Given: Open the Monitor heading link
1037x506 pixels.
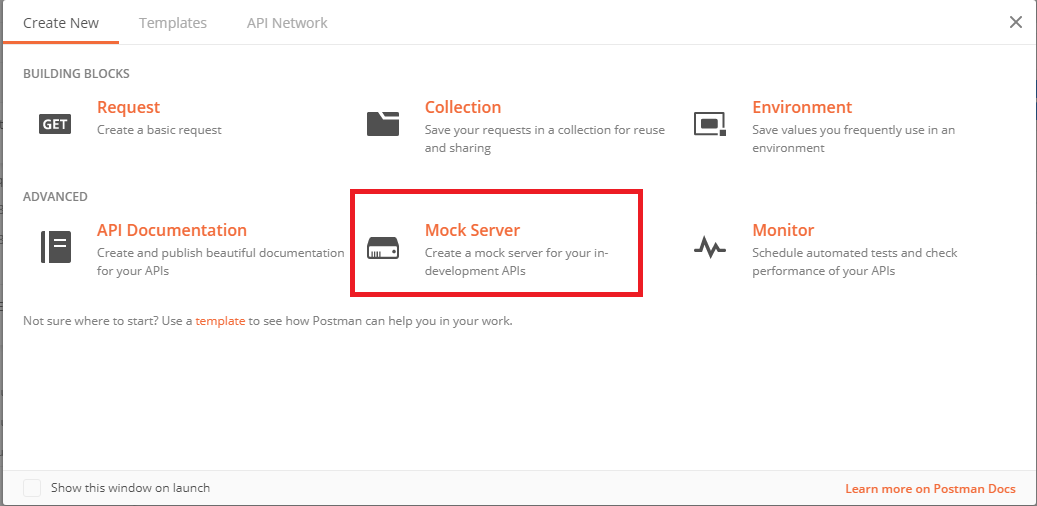Looking at the screenshot, I should [783, 230].
